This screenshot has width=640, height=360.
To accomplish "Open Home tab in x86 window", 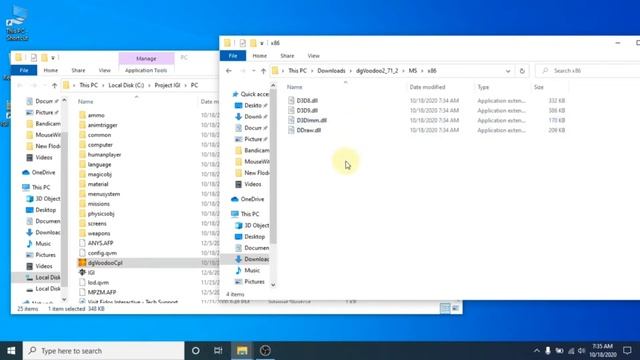I will click(260, 56).
